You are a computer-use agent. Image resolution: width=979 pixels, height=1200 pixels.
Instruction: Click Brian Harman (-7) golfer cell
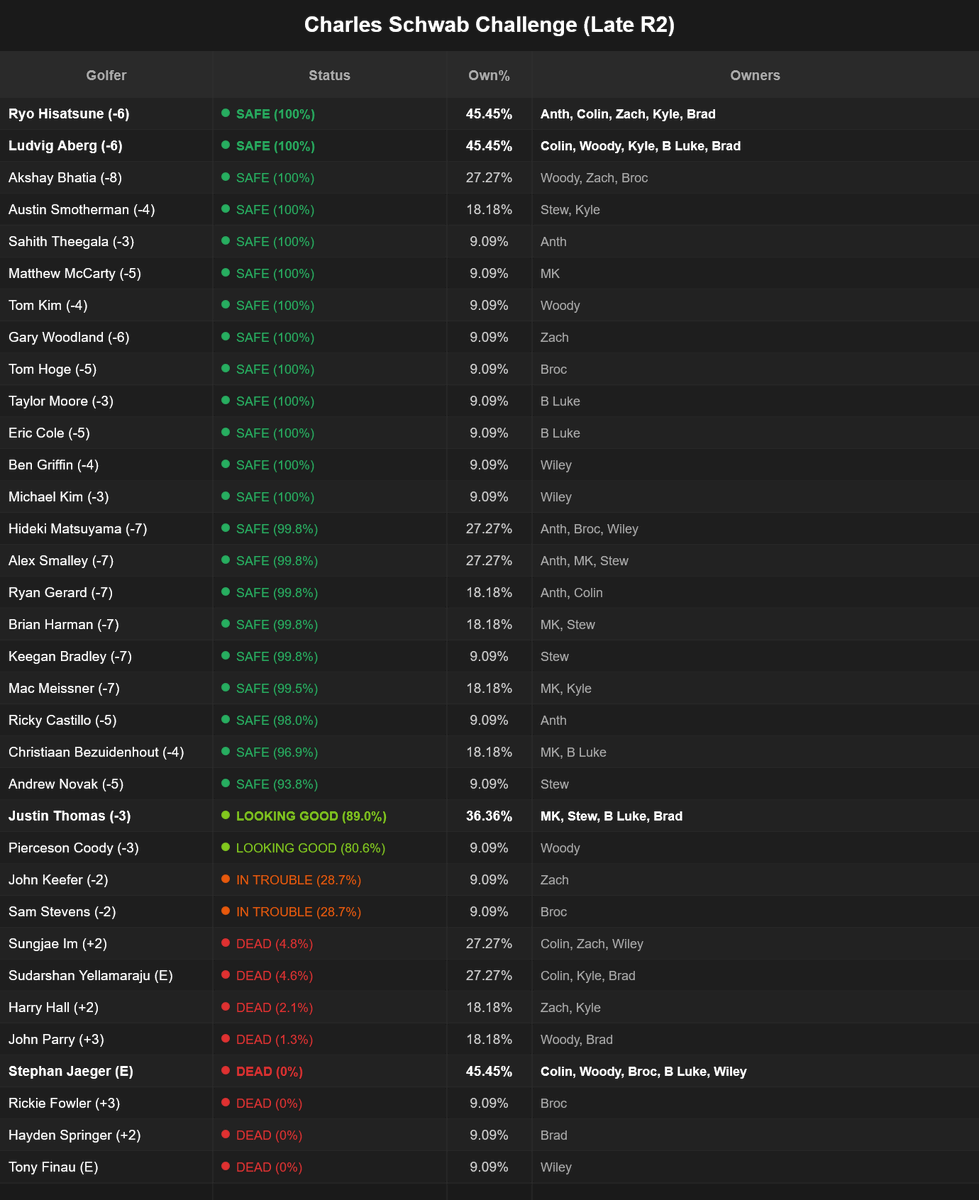pos(106,625)
